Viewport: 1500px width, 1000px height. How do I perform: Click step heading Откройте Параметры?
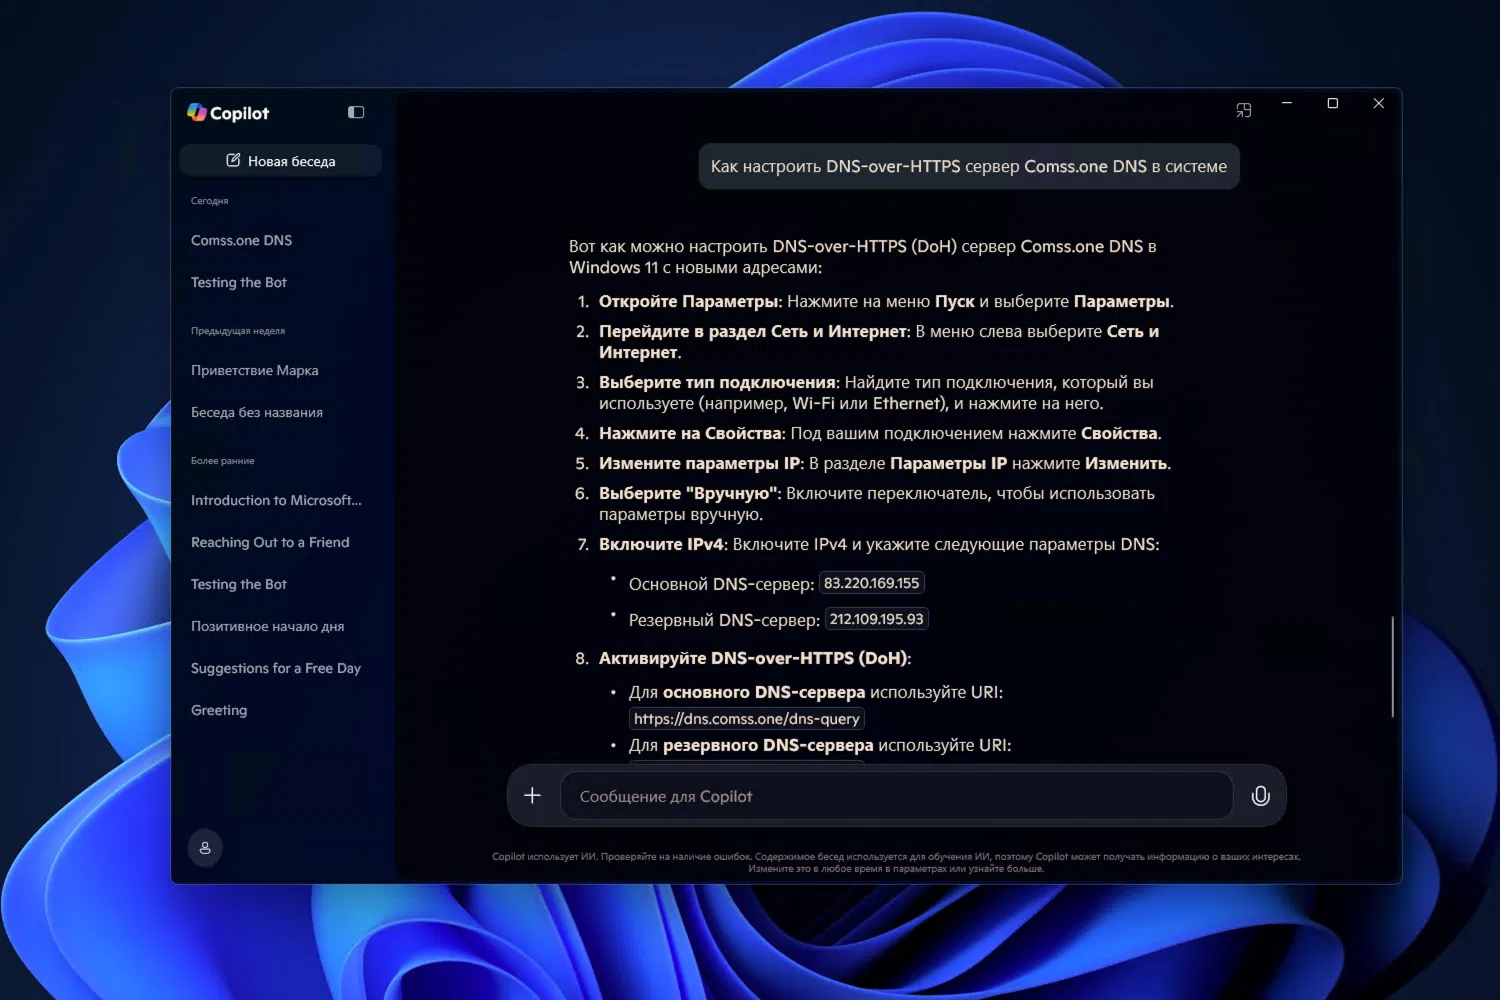[x=688, y=301]
